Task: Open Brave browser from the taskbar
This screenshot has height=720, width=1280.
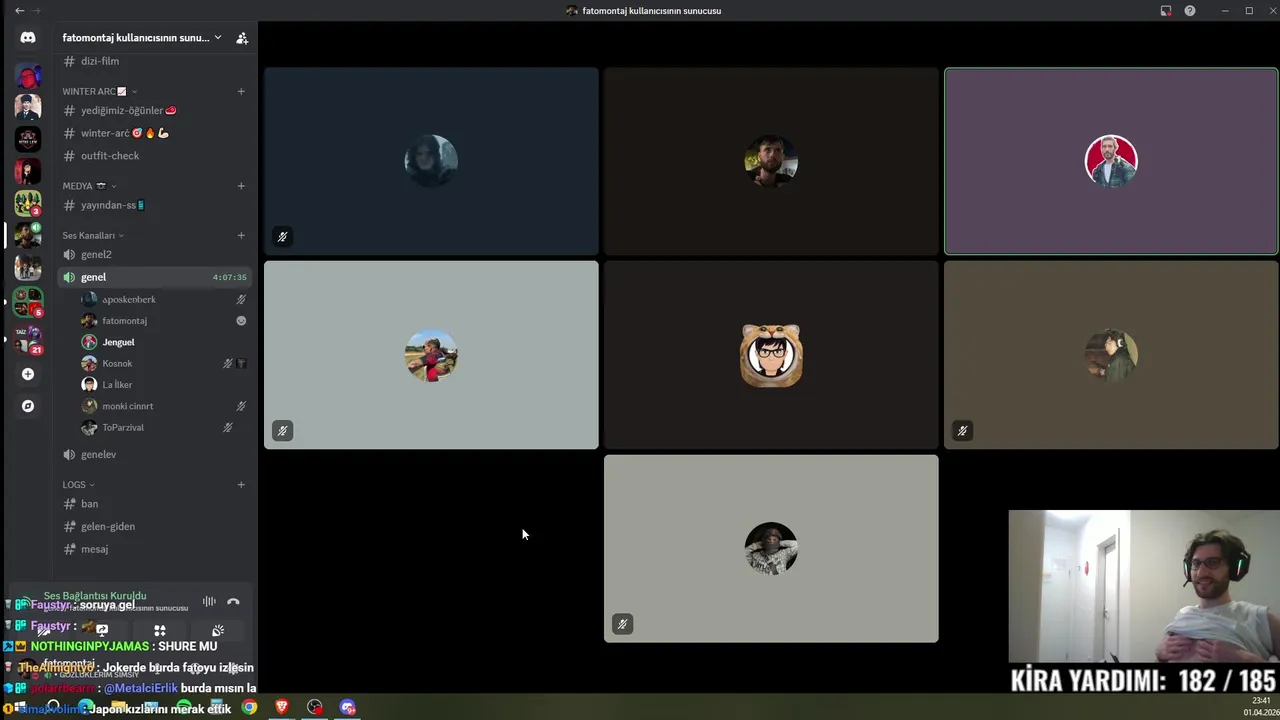Action: [282, 707]
